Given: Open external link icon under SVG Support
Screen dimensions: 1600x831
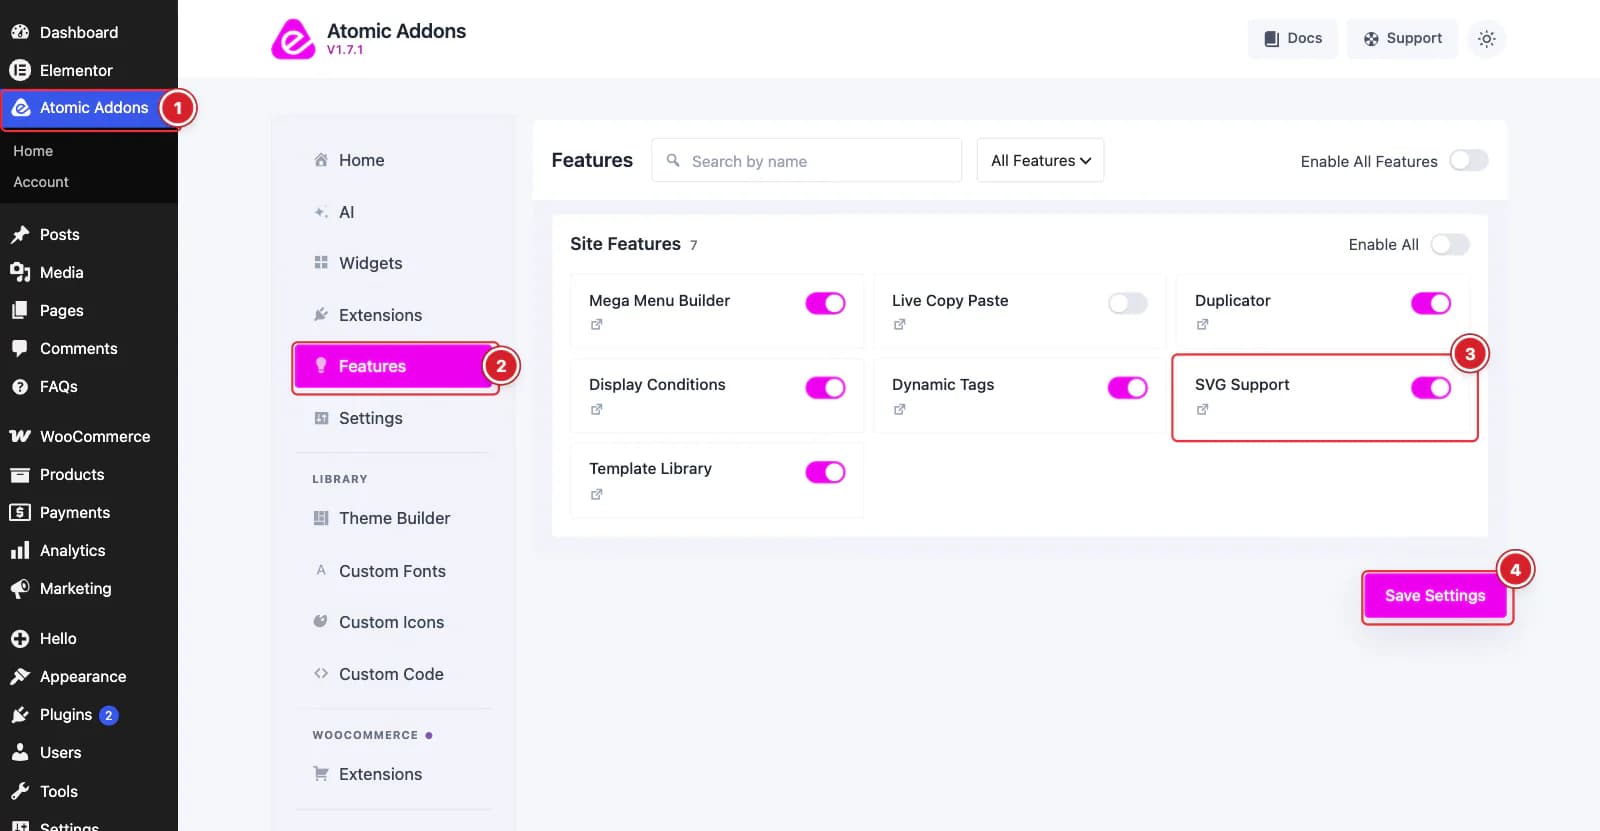Looking at the screenshot, I should click(1203, 409).
